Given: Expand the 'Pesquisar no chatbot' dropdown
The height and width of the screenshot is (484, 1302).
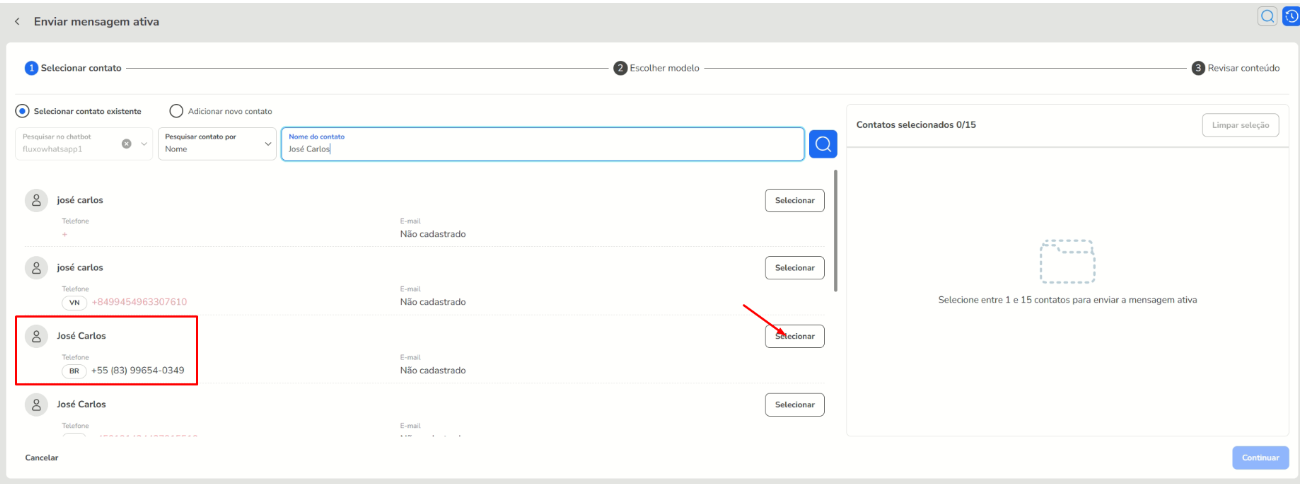Looking at the screenshot, I should [144, 144].
